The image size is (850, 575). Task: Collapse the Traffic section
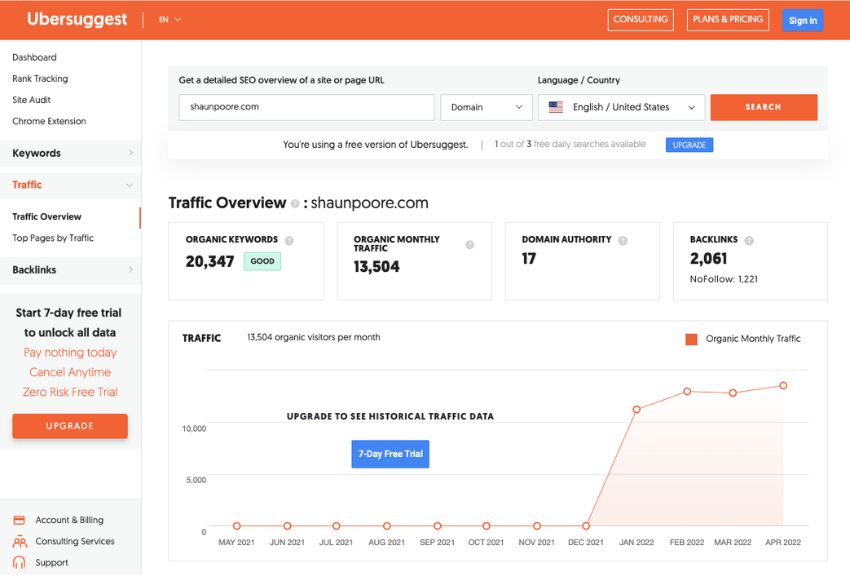click(x=70, y=185)
